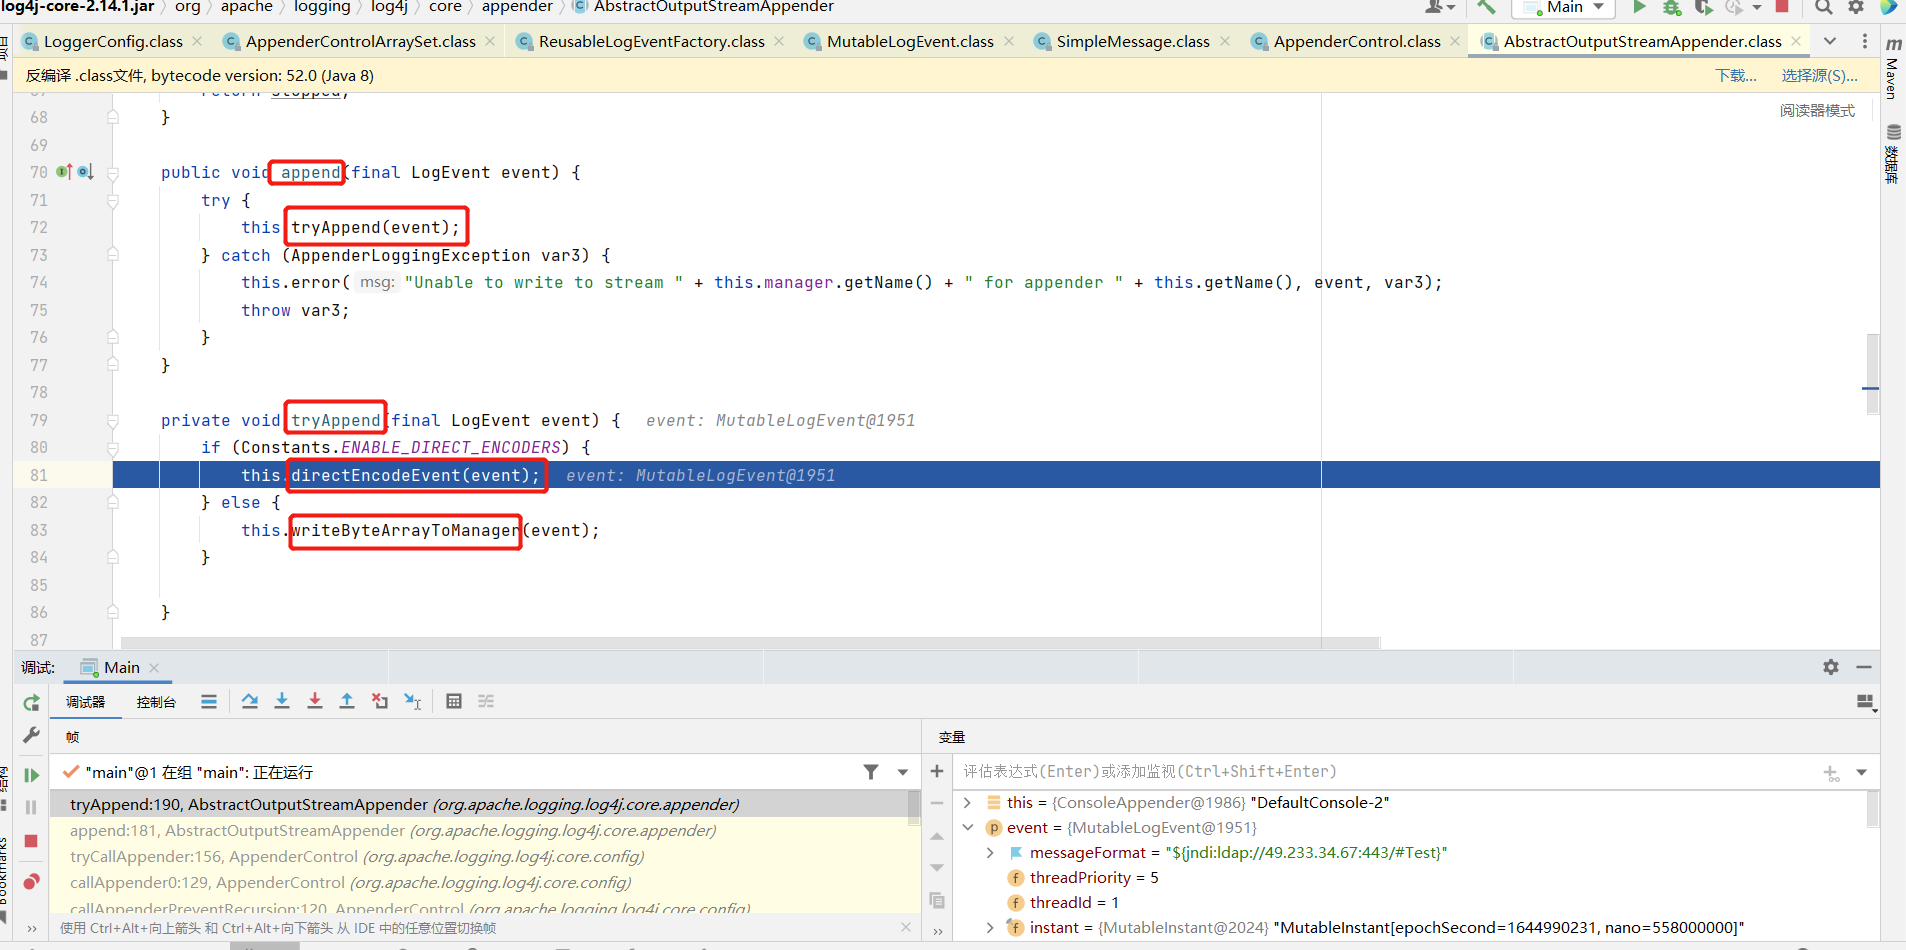Step over the current line in the debugger
The height and width of the screenshot is (950, 1906).
[250, 701]
